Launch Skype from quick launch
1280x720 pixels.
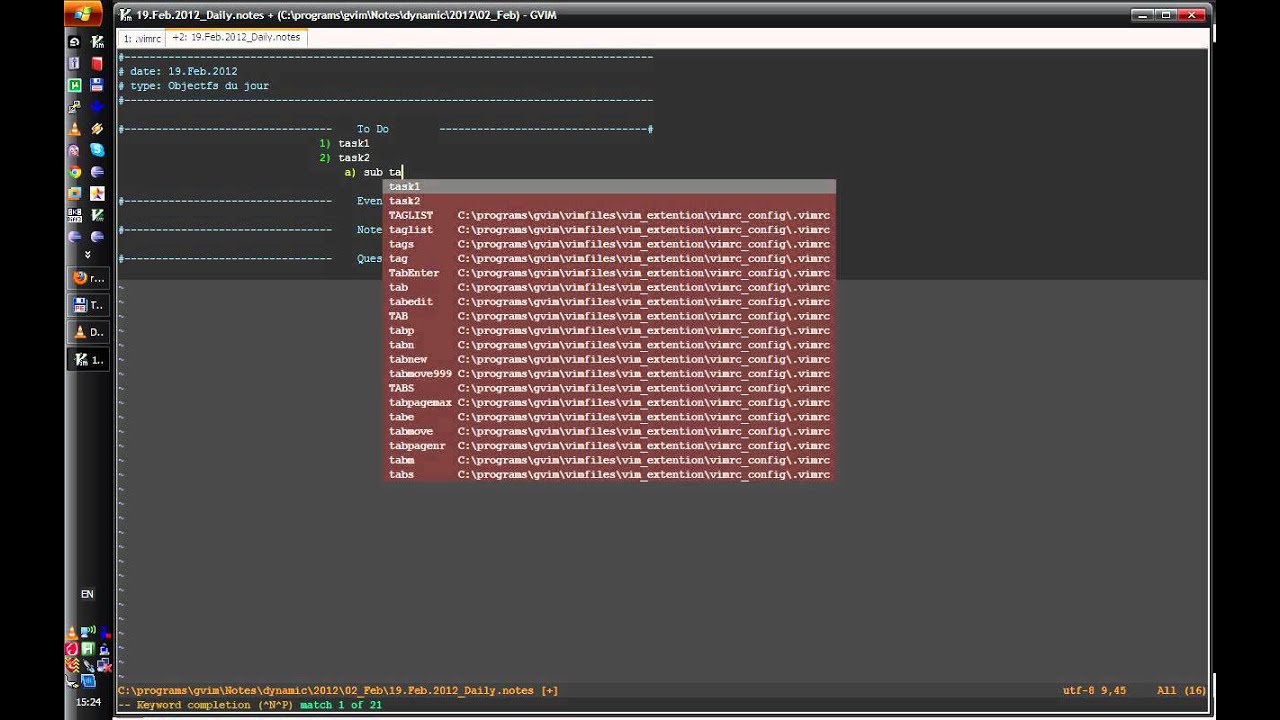(x=97, y=150)
